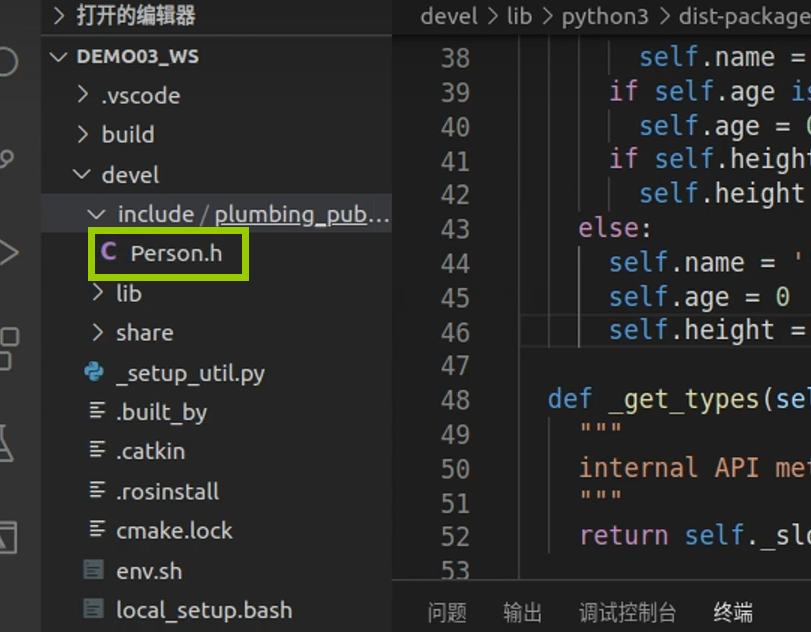Open the 问题 panel tab
This screenshot has width=811, height=632.
click(x=447, y=612)
